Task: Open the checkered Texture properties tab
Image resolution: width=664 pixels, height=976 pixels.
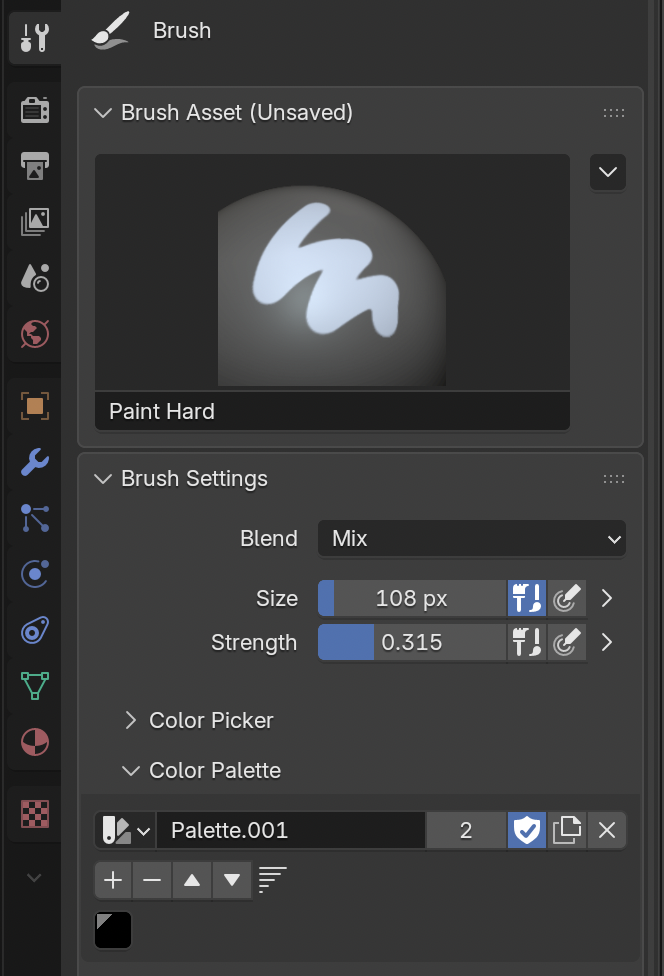Action: click(35, 814)
